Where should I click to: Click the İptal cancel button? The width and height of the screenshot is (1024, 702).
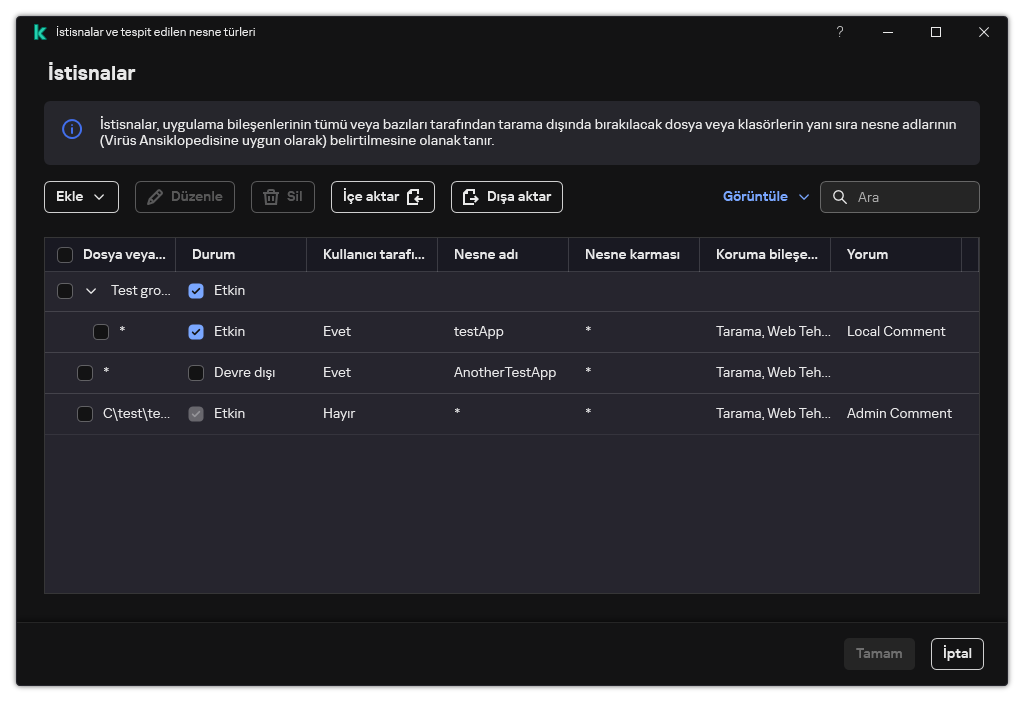click(957, 654)
